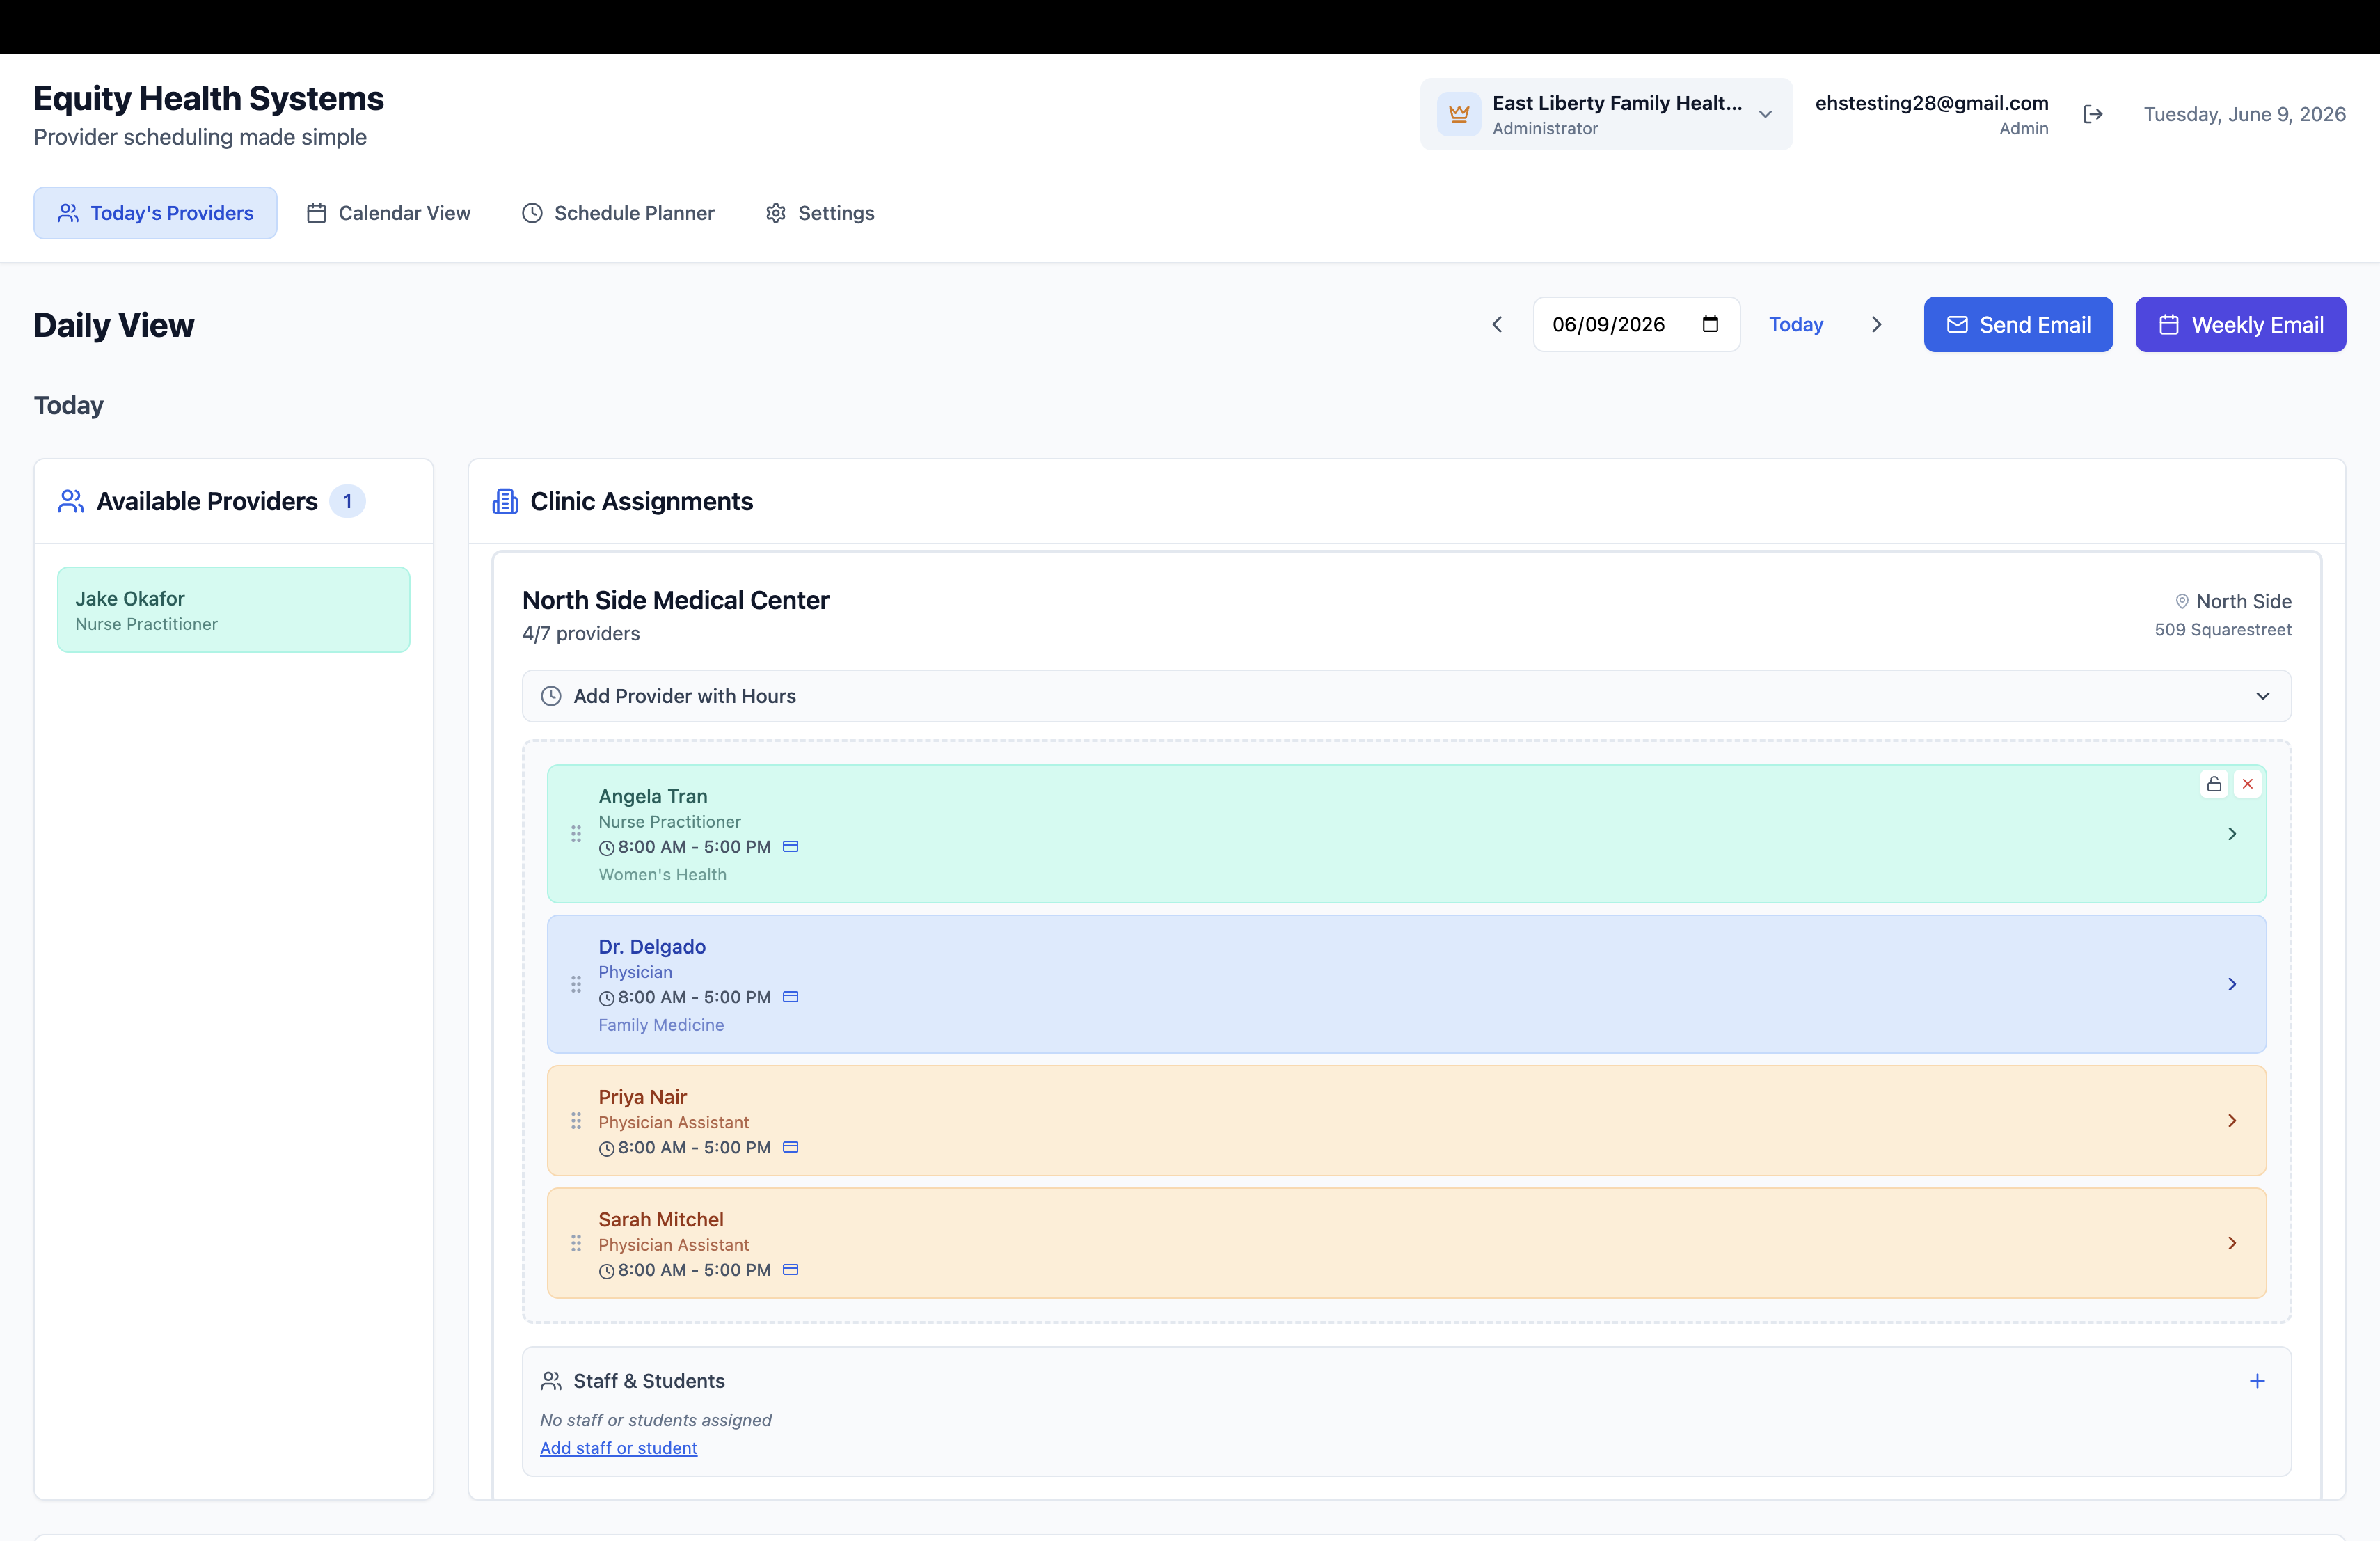This screenshot has height=1541, width=2380.
Task: Open the calendar picker icon in the date field
Action: click(x=1710, y=324)
